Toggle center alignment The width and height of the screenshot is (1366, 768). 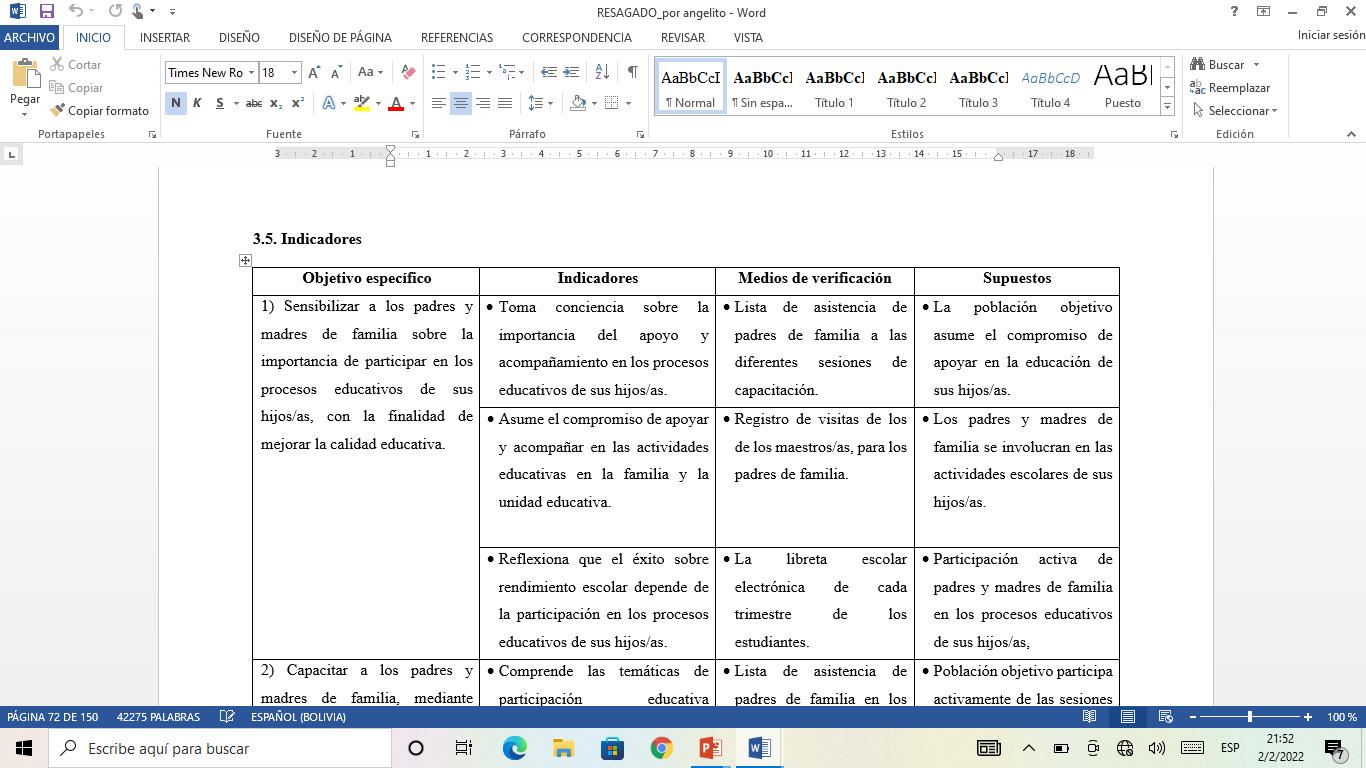(461, 103)
